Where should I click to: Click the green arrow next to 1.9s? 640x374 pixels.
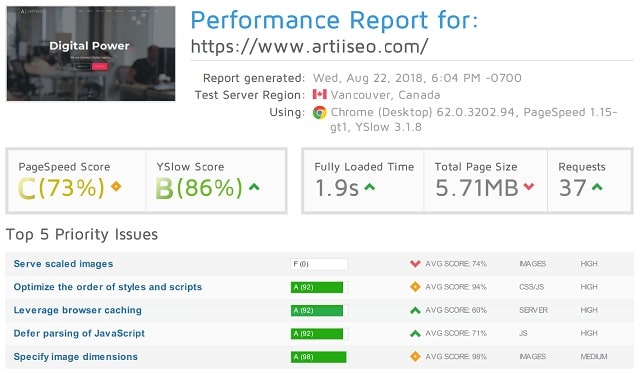coord(369,187)
